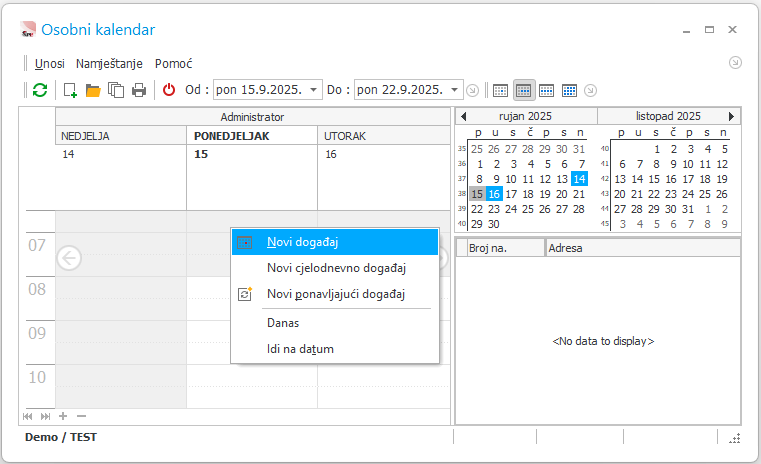Select the highlighted second calendar view icon
The height and width of the screenshot is (464, 761).
pos(523,90)
